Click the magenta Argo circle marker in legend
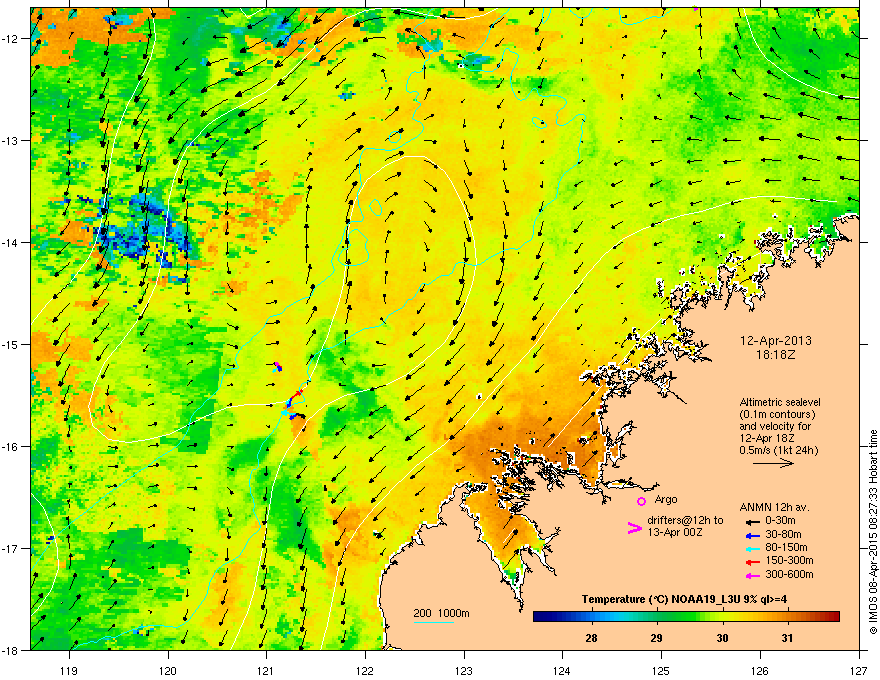 641,501
